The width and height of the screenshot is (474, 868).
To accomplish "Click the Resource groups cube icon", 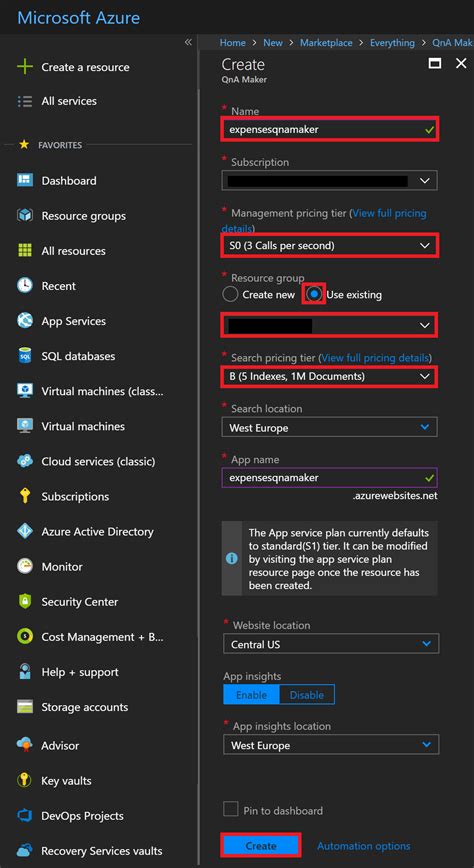I will (25, 215).
